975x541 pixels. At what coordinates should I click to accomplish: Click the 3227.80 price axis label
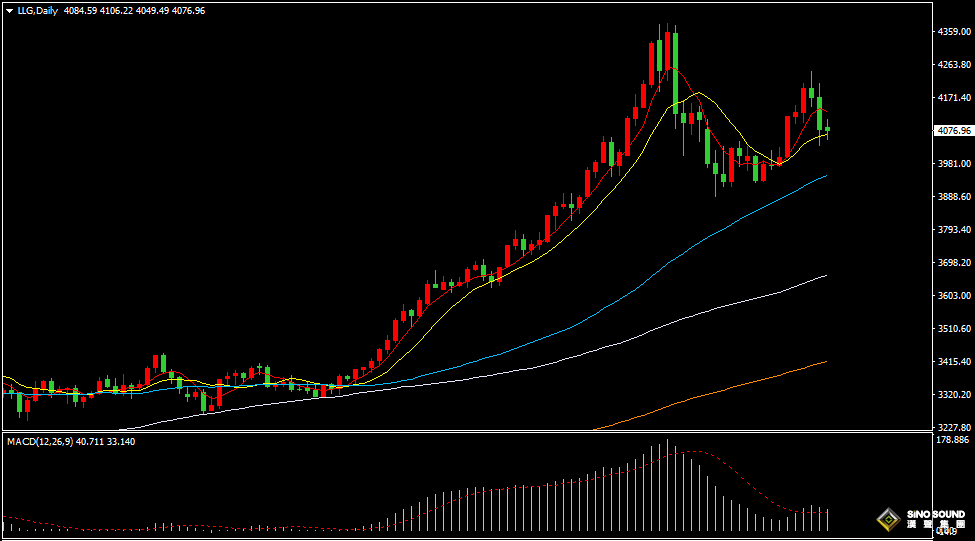coord(954,427)
